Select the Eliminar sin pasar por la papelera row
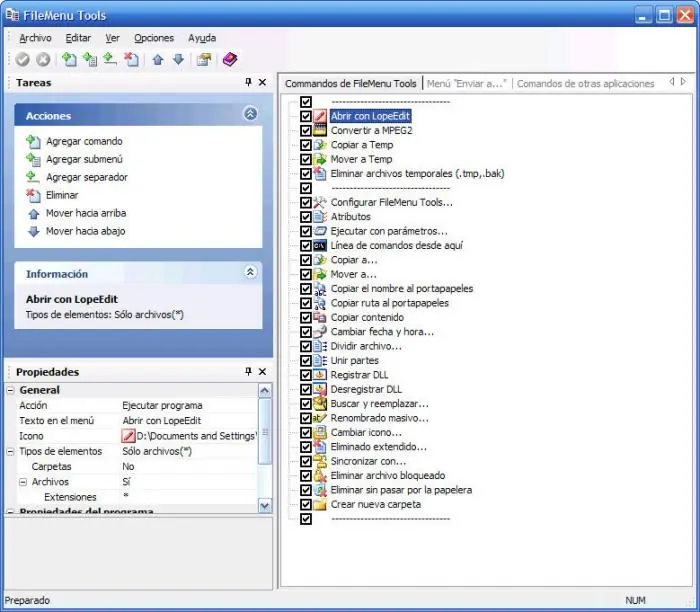 pyautogui.click(x=401, y=490)
